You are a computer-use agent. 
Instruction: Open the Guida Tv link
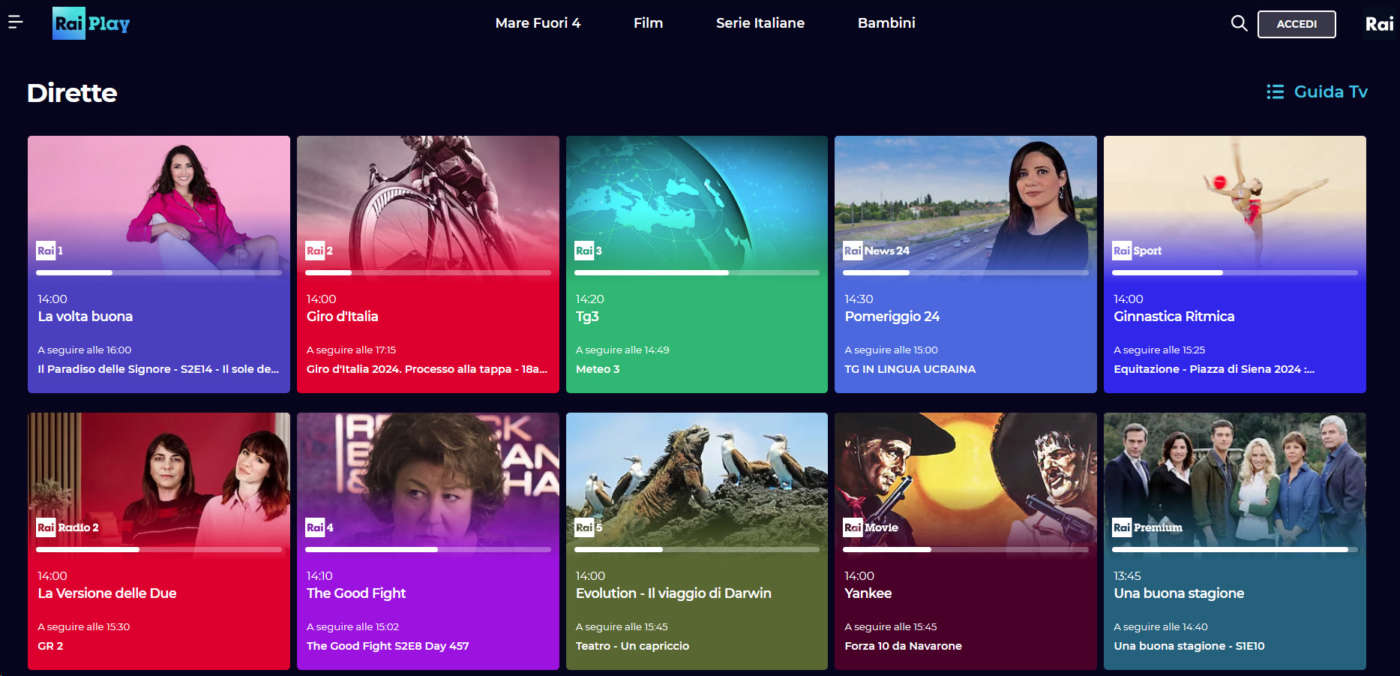pyautogui.click(x=1316, y=92)
